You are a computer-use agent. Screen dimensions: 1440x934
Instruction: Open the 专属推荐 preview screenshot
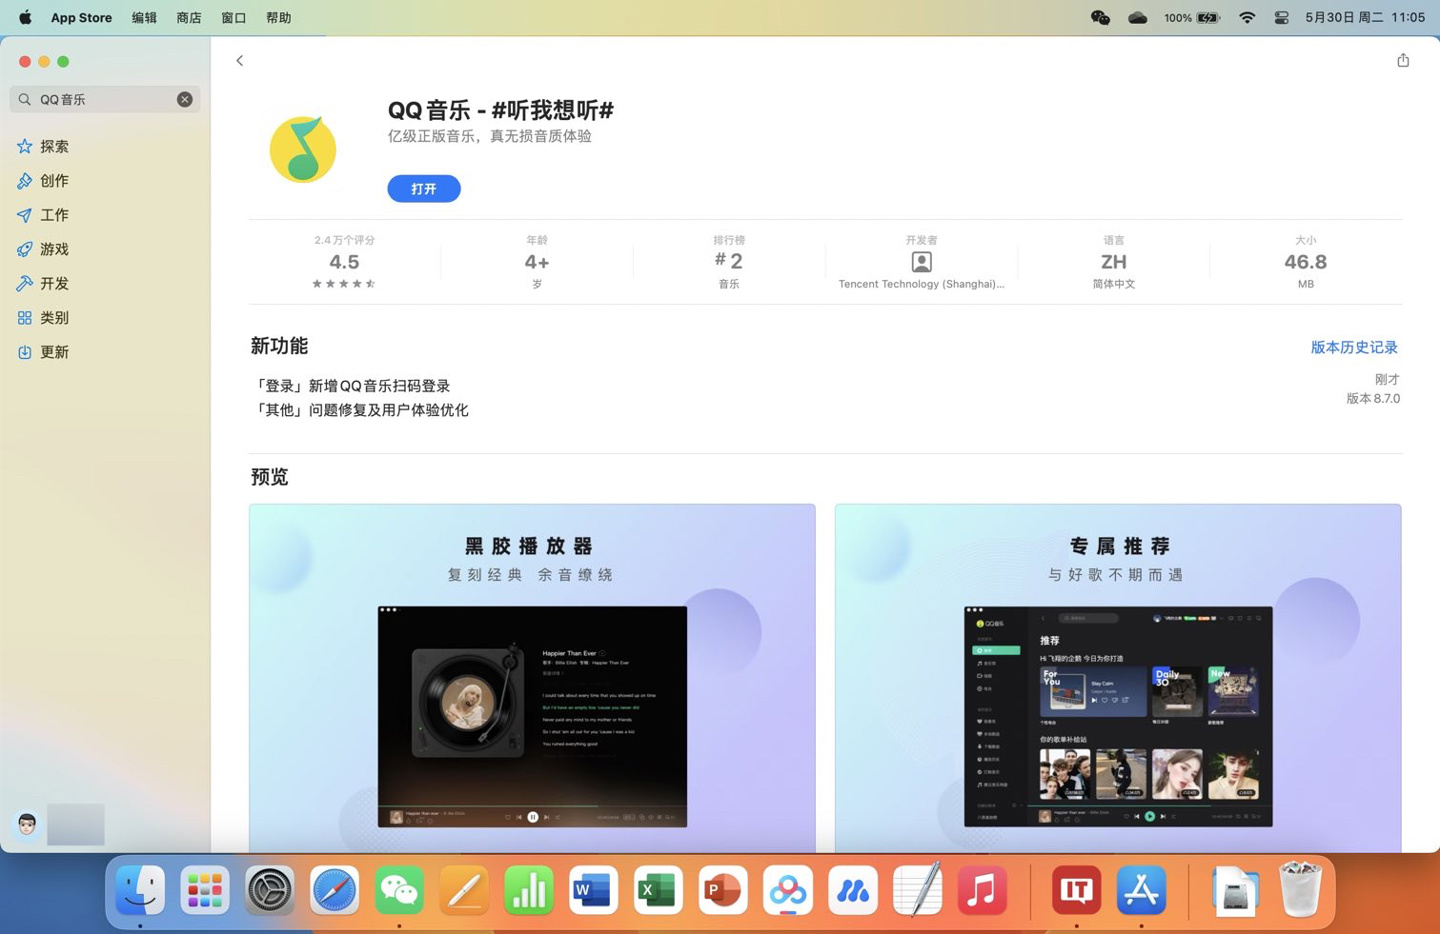(x=1118, y=678)
